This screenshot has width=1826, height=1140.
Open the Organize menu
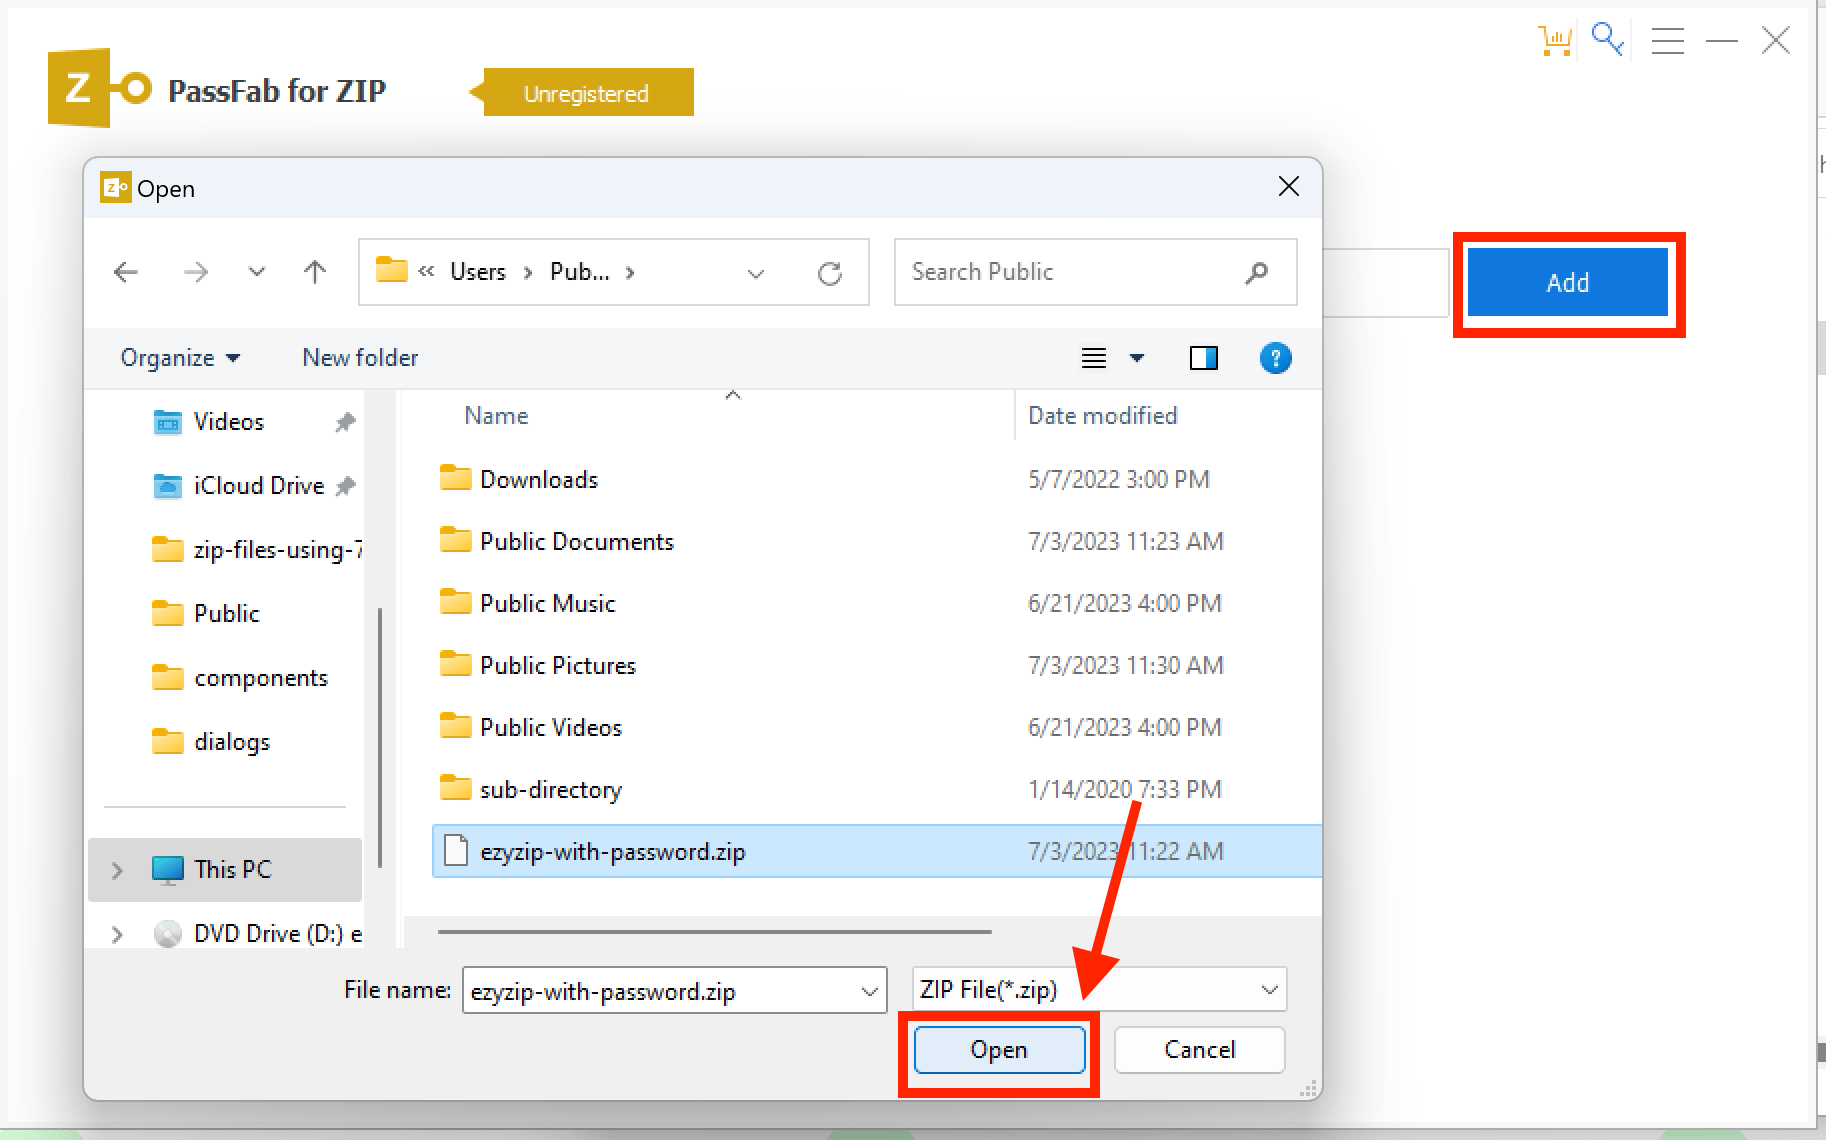point(179,357)
